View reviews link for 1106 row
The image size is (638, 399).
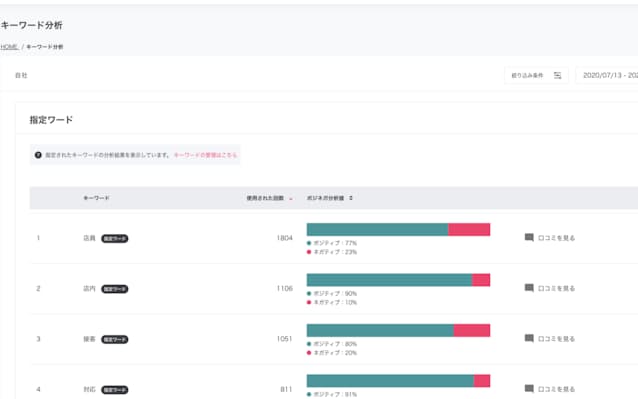pyautogui.click(x=556, y=288)
